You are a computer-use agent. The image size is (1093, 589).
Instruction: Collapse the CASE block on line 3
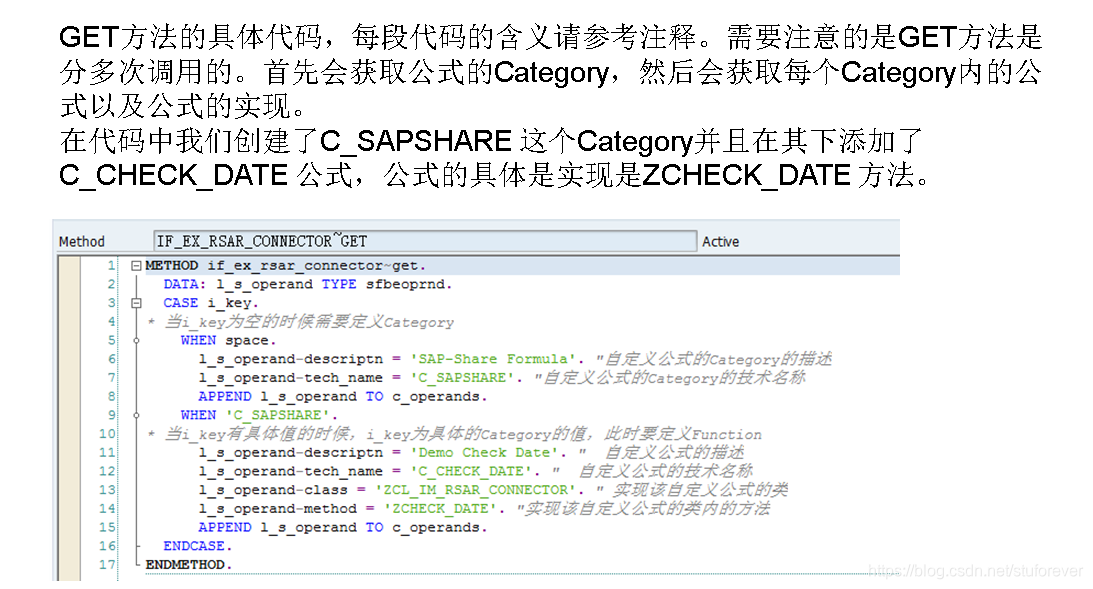137,303
